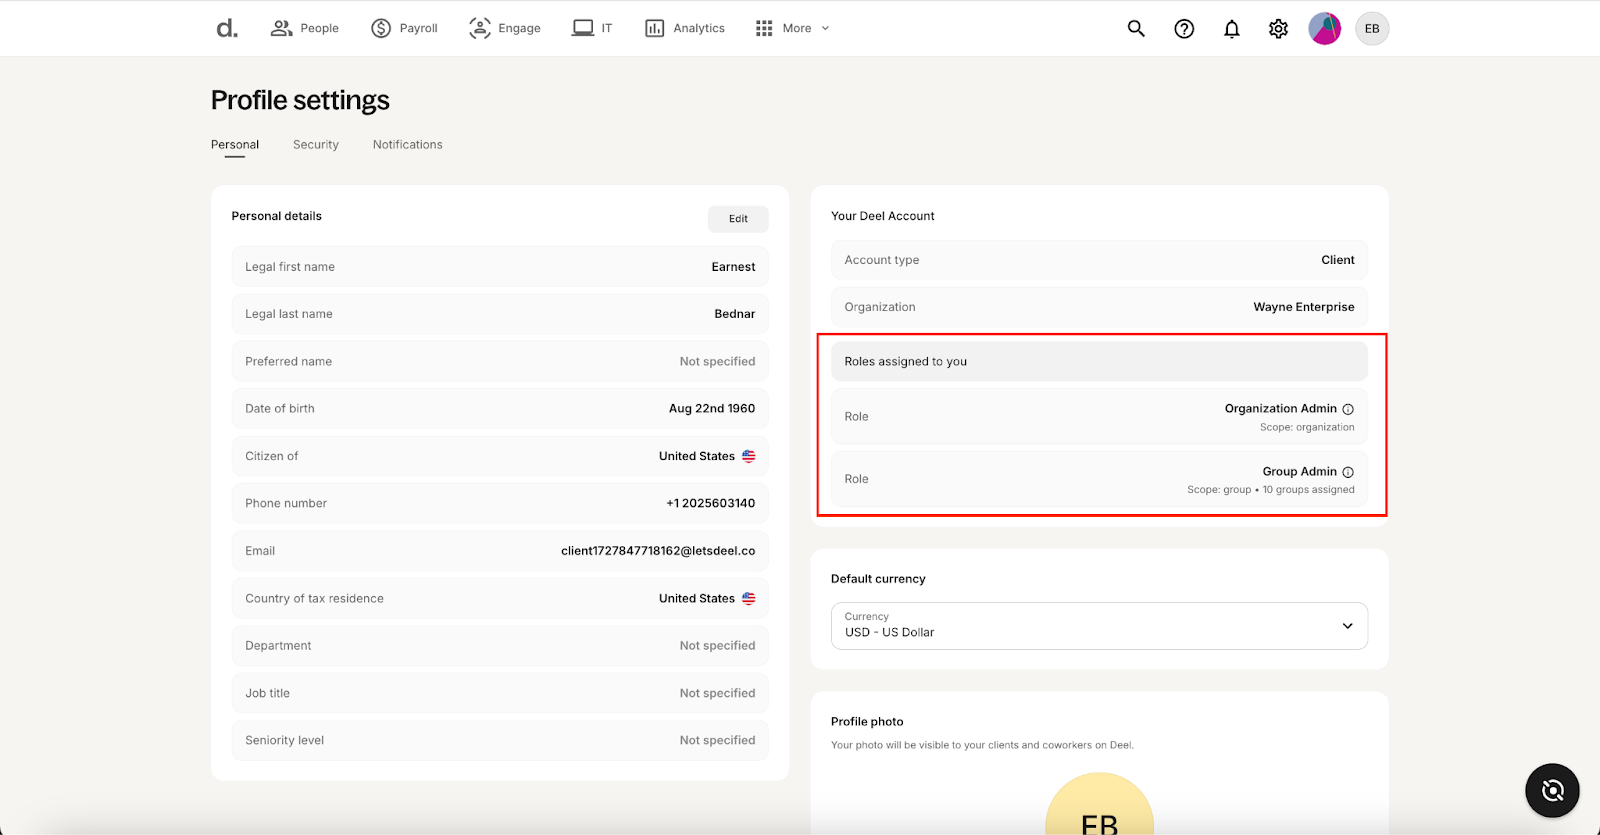Image resolution: width=1600 pixels, height=835 pixels.
Task: Click the More grid icon
Action: (x=764, y=28)
